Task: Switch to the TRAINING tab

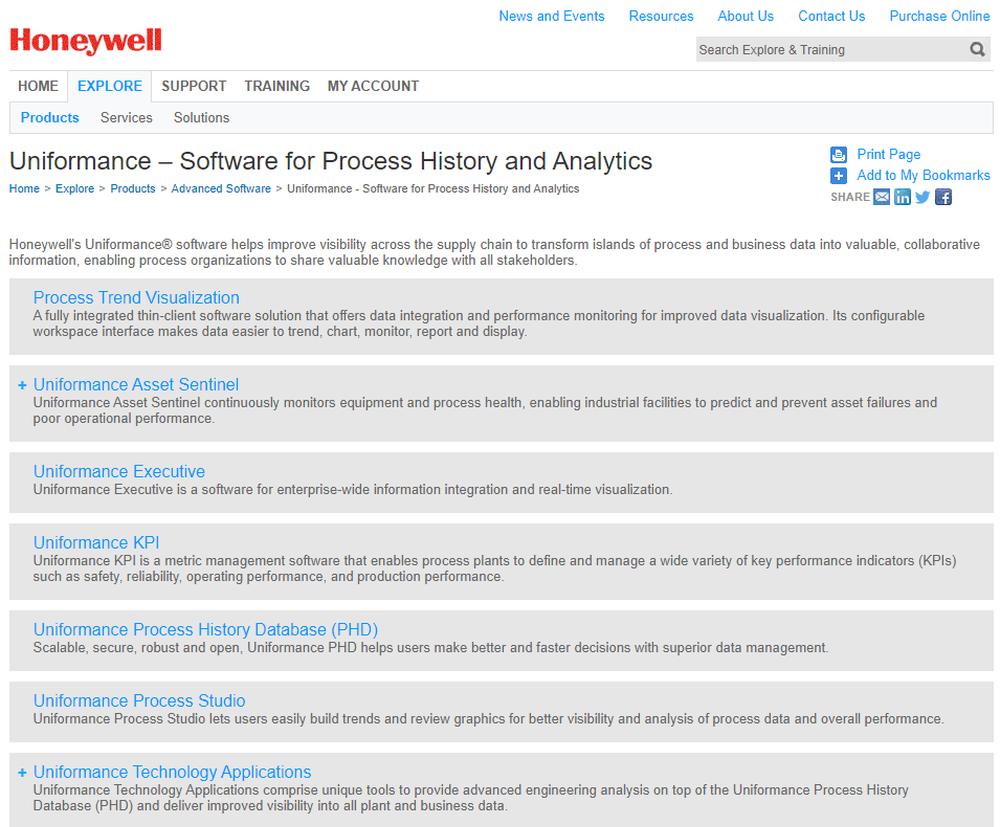Action: [277, 86]
